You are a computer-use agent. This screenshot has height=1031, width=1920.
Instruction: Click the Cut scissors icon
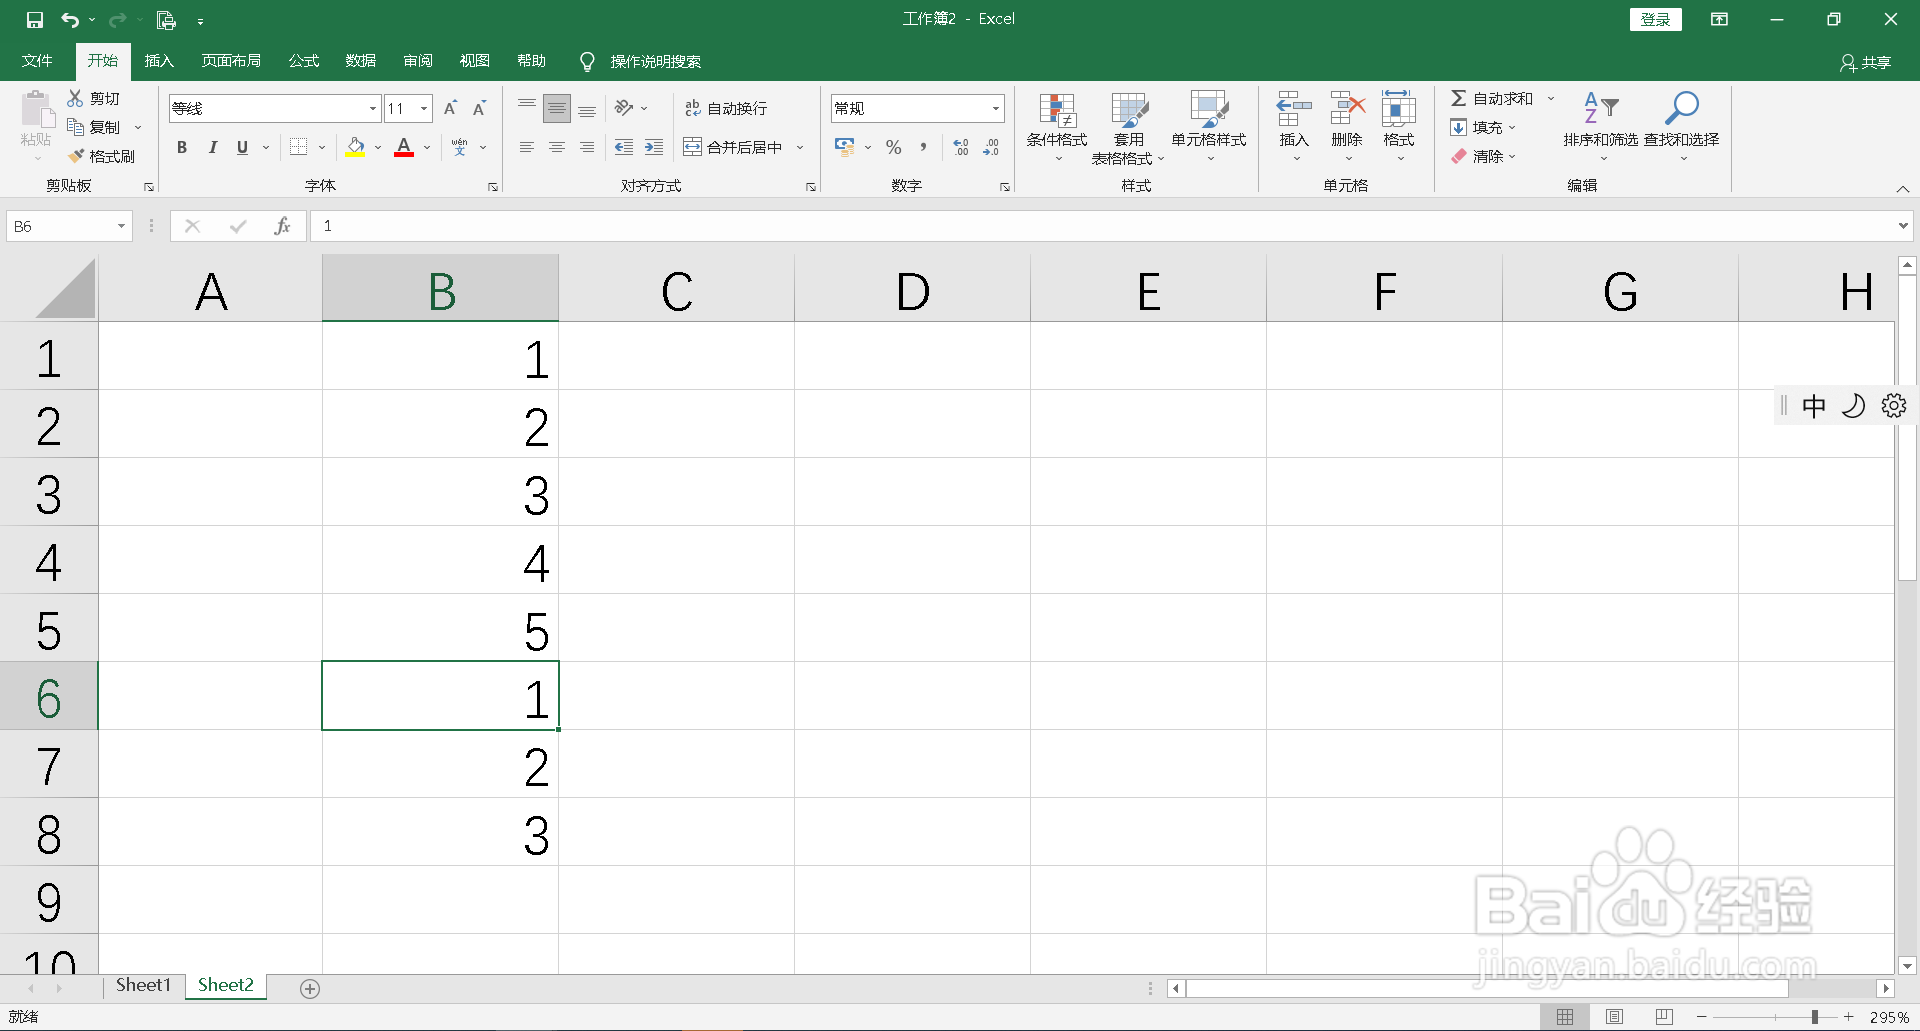75,98
